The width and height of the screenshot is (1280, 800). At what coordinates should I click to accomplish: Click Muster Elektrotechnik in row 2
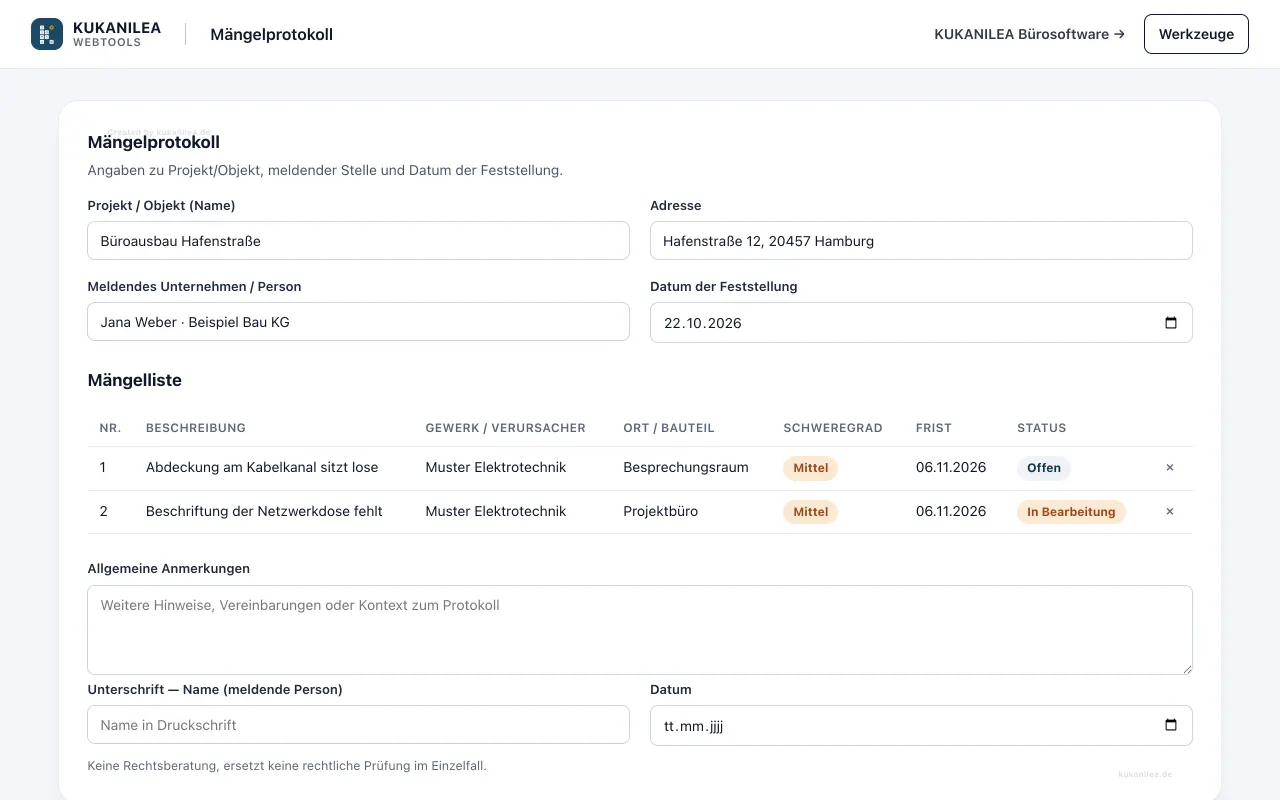(496, 511)
